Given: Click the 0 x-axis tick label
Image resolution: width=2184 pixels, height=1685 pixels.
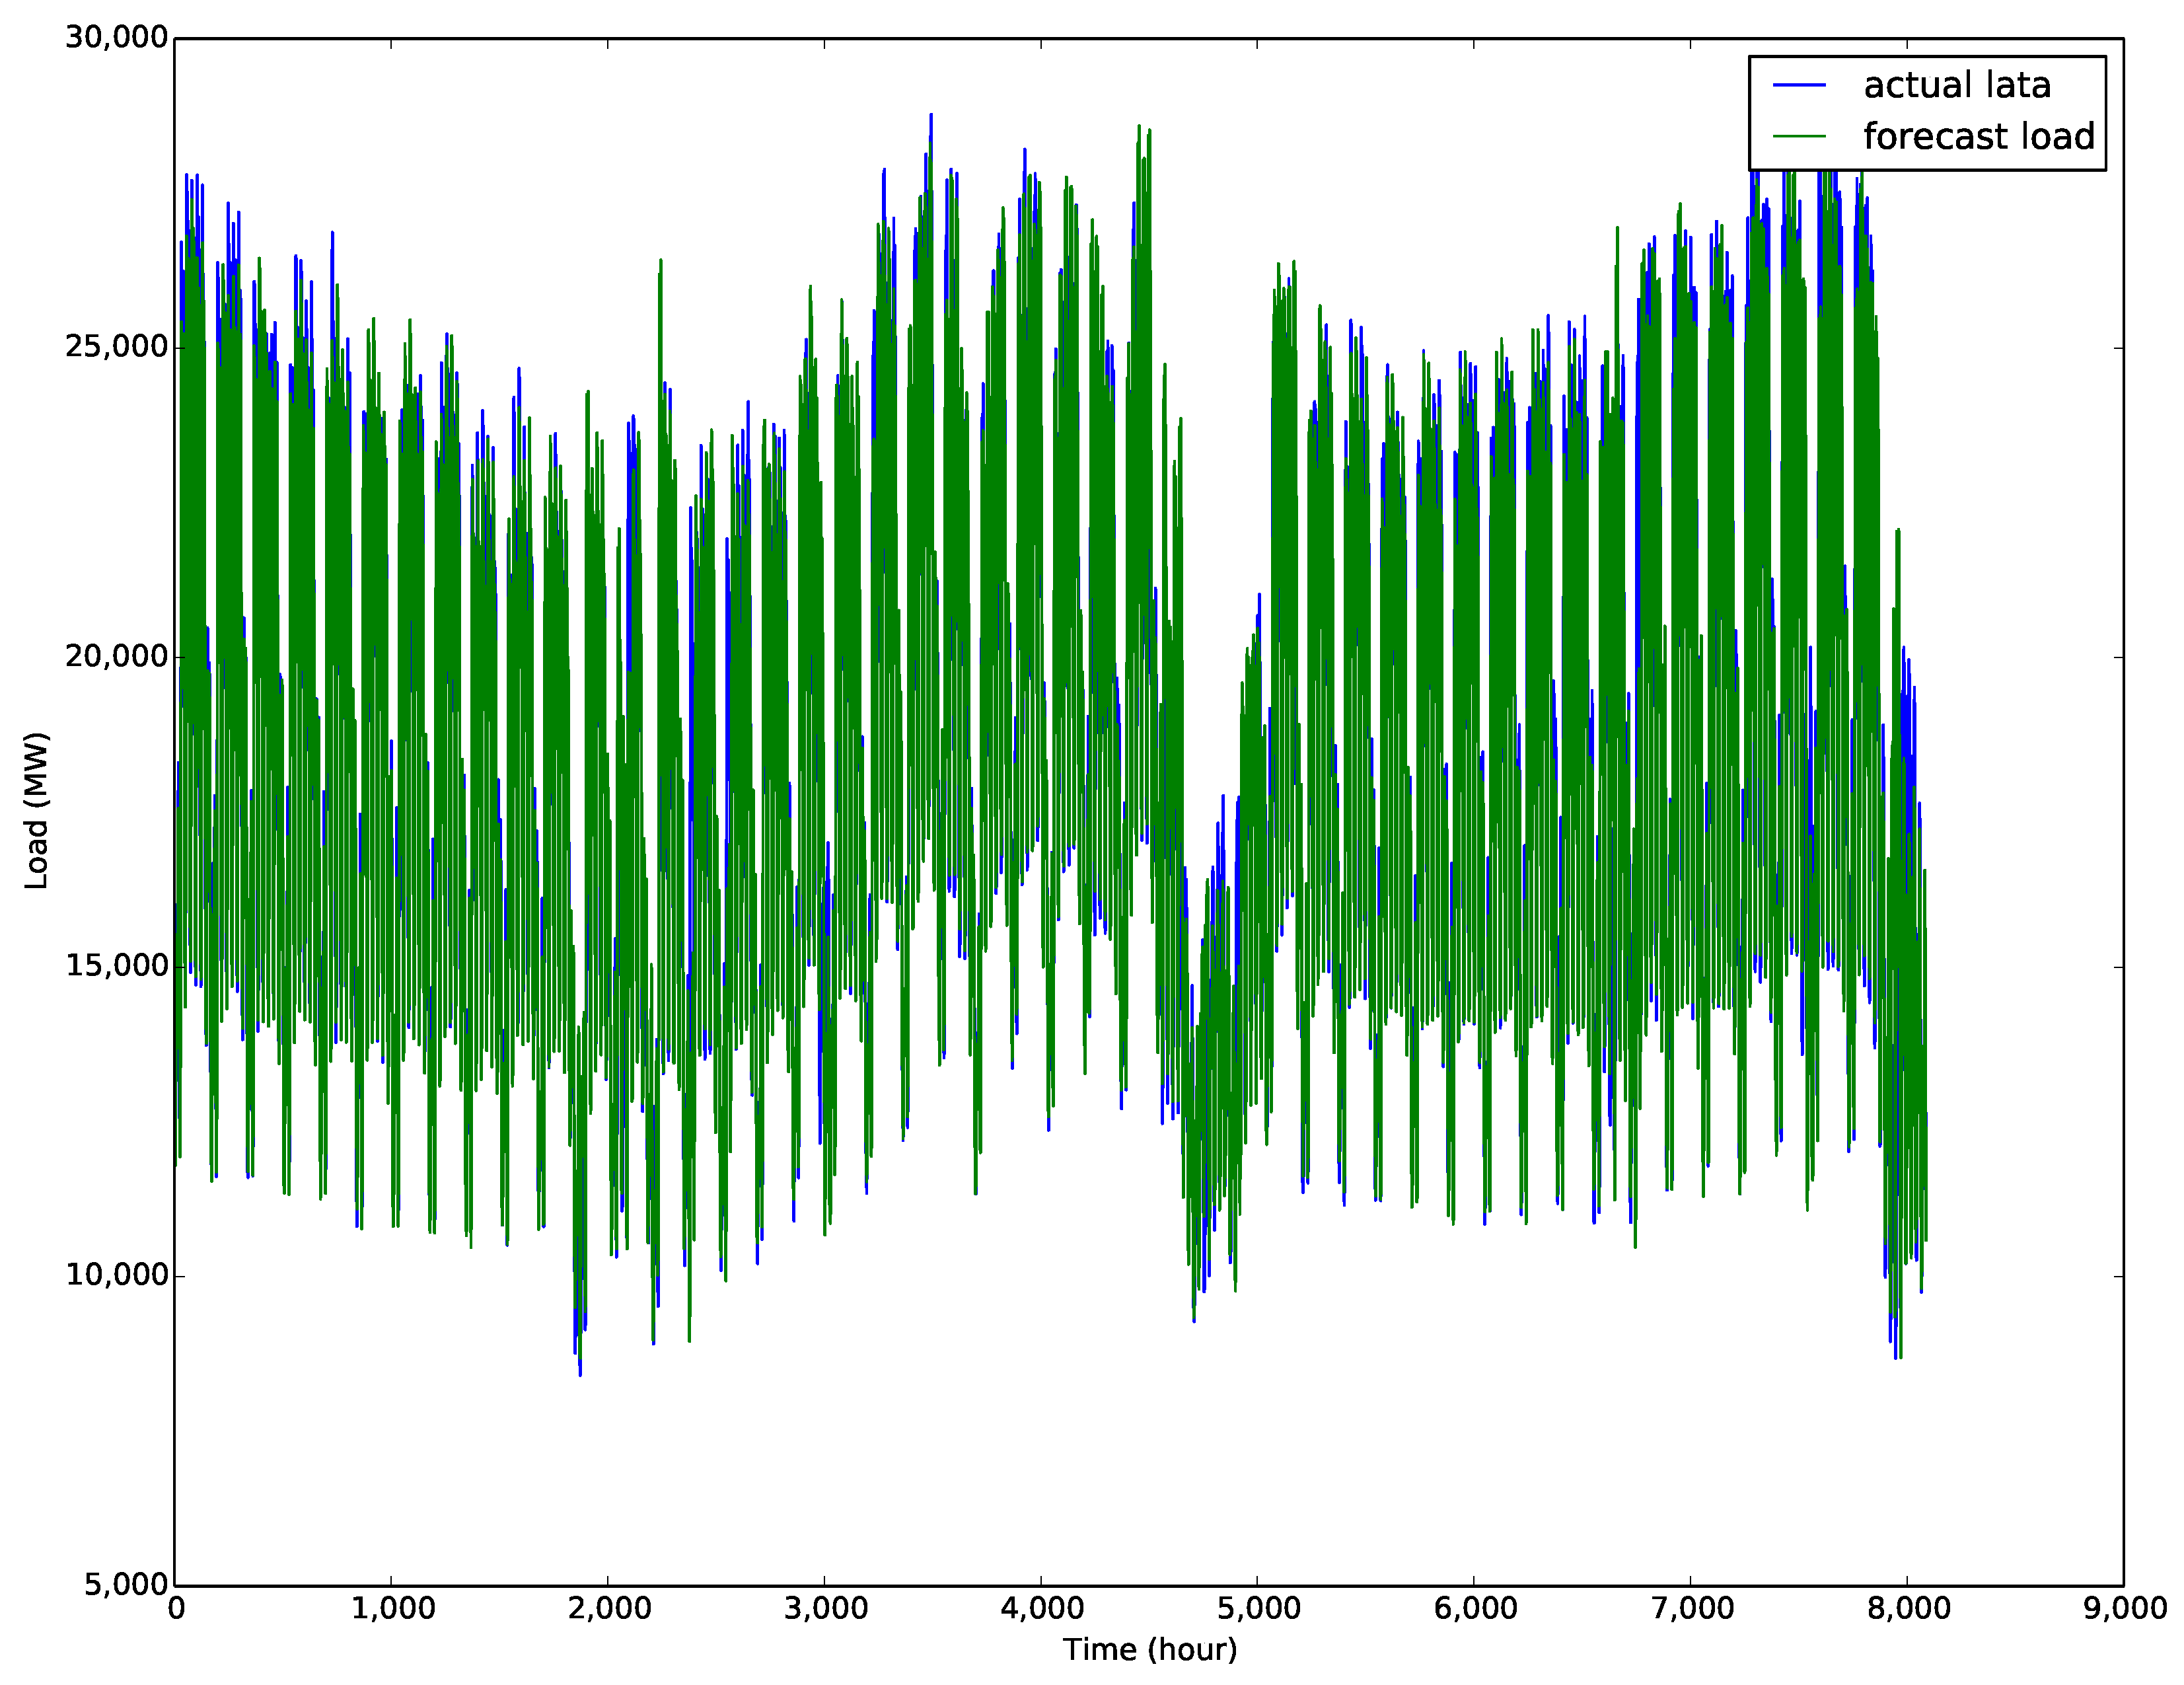Looking at the screenshot, I should click(x=176, y=1609).
